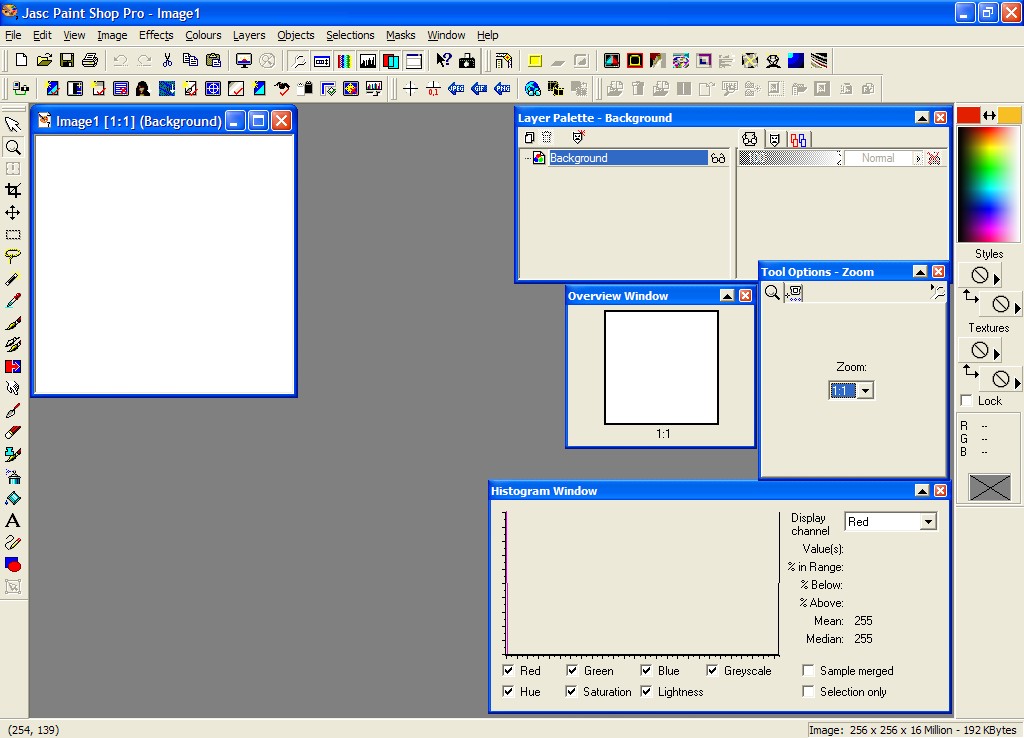
Task: Select the Freehand lasso tool
Action: (x=12, y=257)
